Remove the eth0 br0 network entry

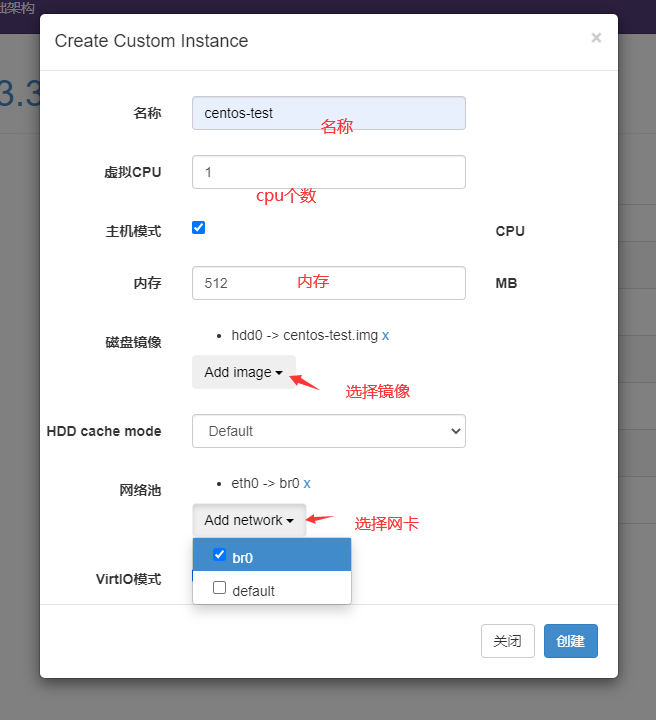[x=307, y=483]
